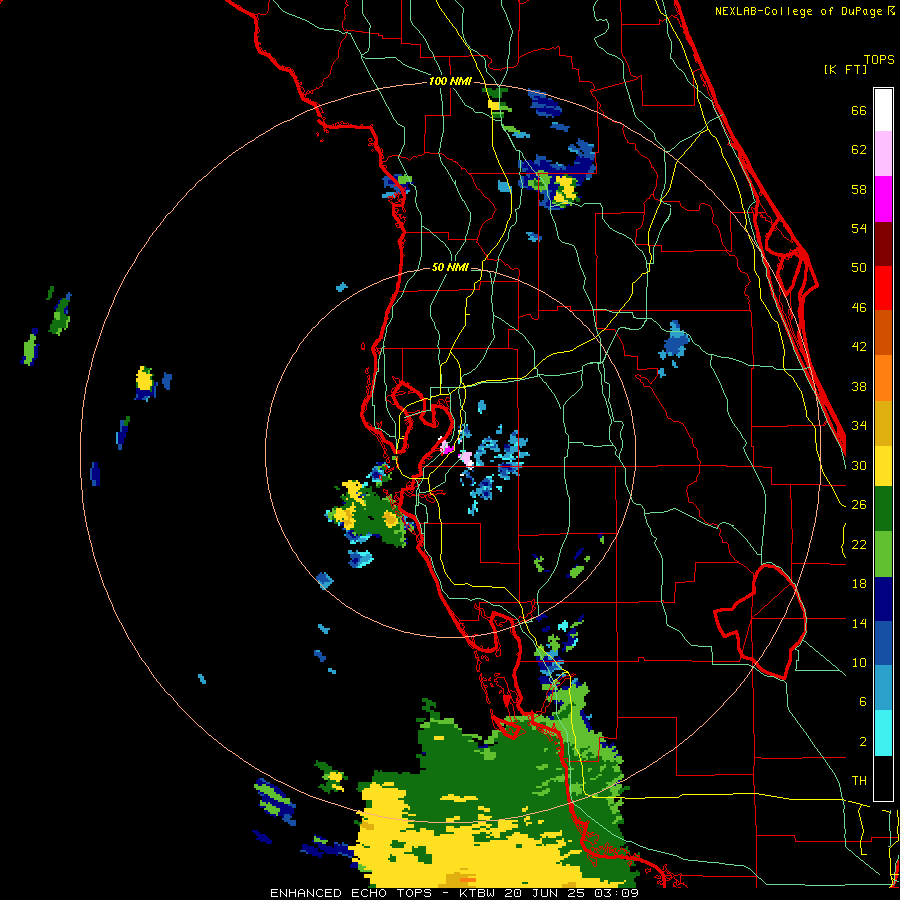Image resolution: width=900 pixels, height=900 pixels.
Task: Click the dark green 26 kft legend swatch
Action: [883, 509]
